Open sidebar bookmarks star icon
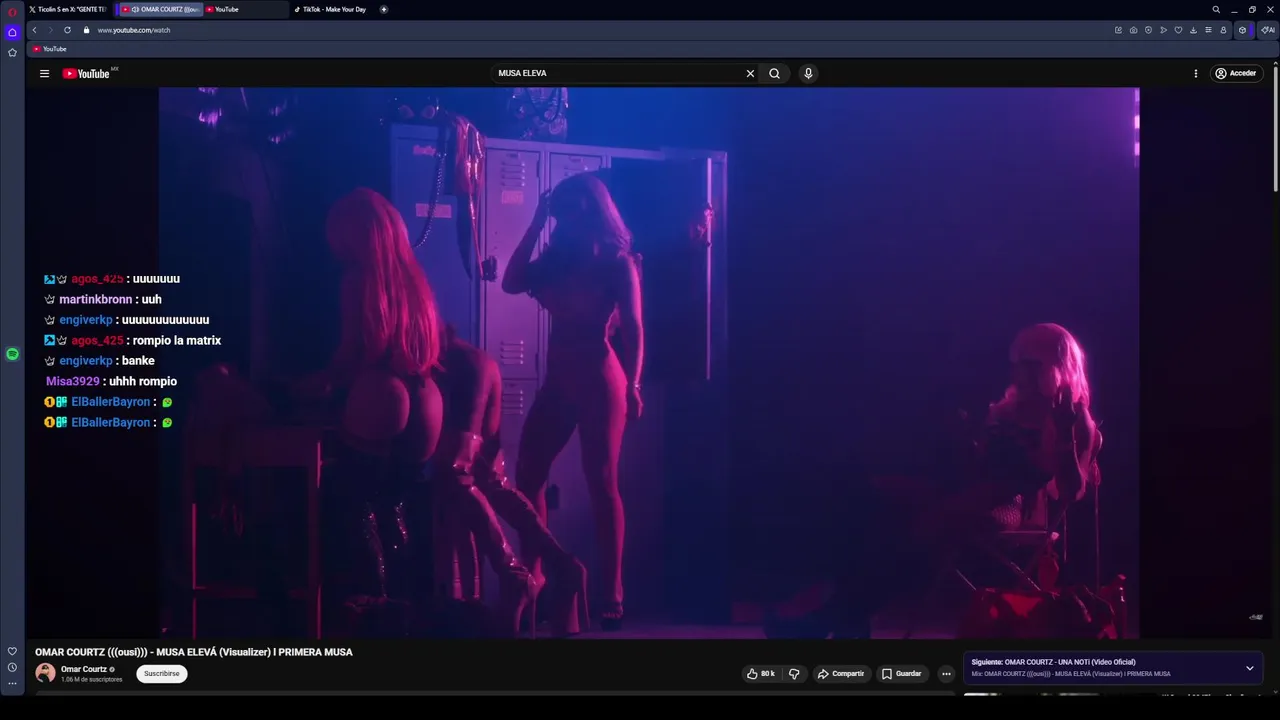The image size is (1280, 720). (12, 52)
